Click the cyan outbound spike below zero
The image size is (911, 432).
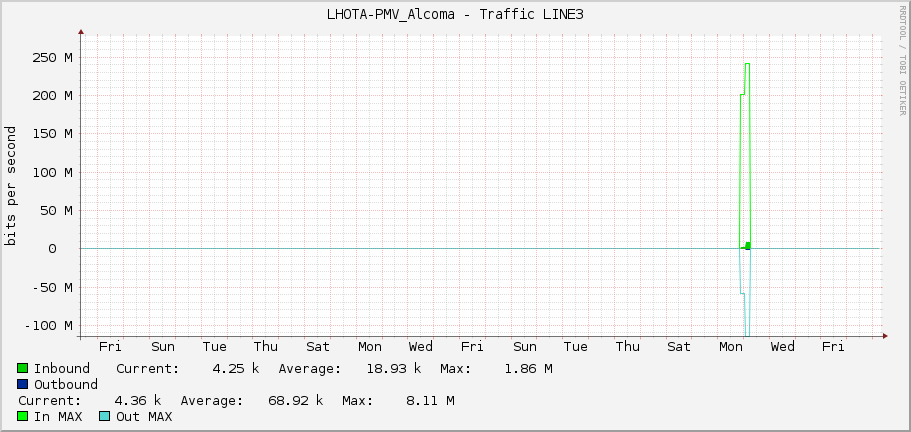point(745,293)
